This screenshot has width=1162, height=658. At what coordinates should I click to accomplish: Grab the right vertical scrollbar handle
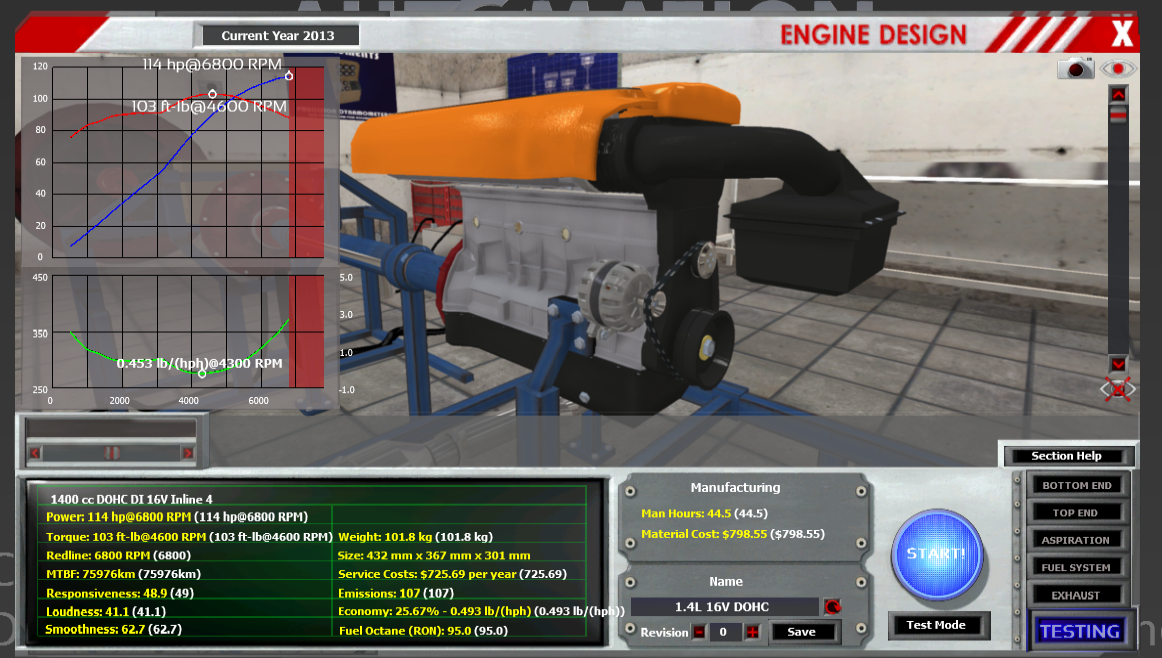pos(1118,115)
